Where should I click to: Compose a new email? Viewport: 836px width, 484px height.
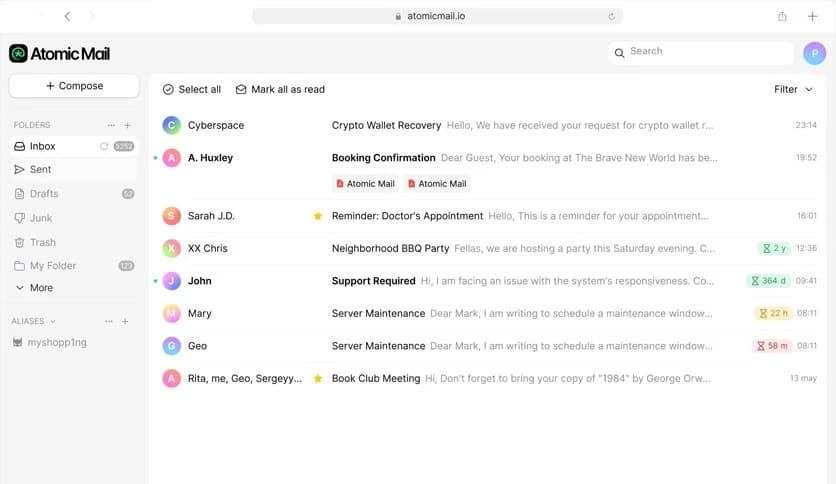click(x=74, y=86)
